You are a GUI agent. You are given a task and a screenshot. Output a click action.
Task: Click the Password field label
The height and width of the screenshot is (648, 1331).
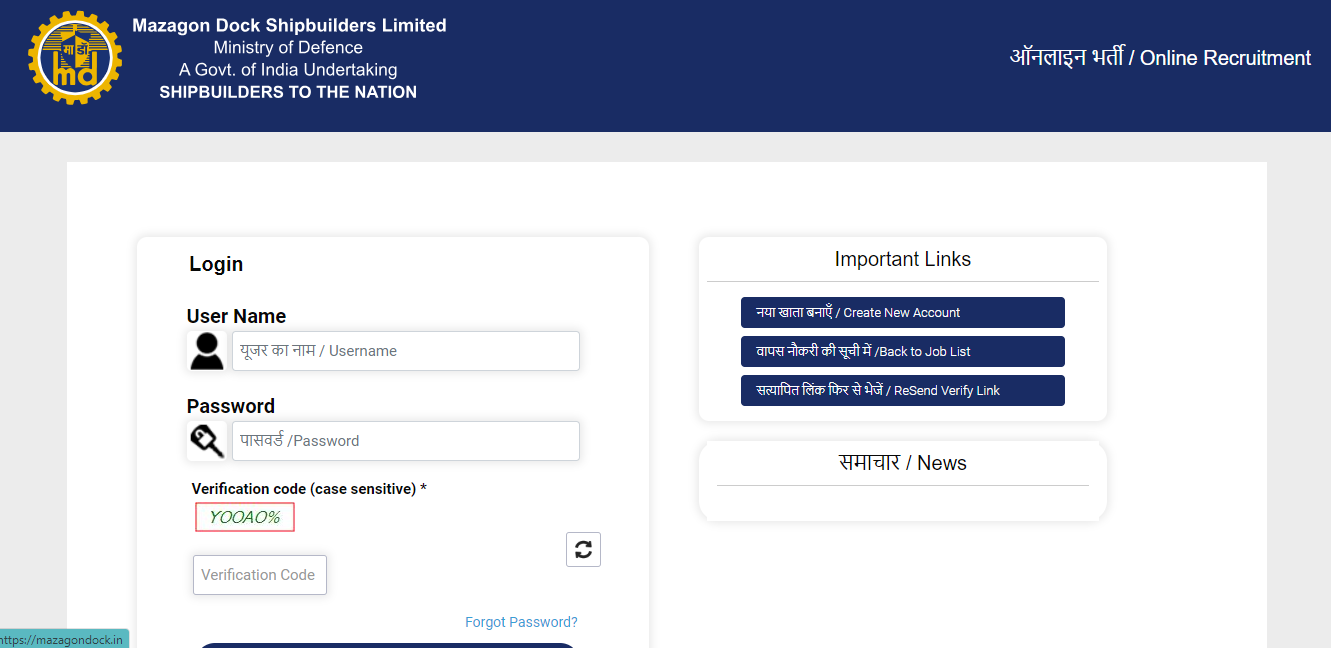point(231,406)
